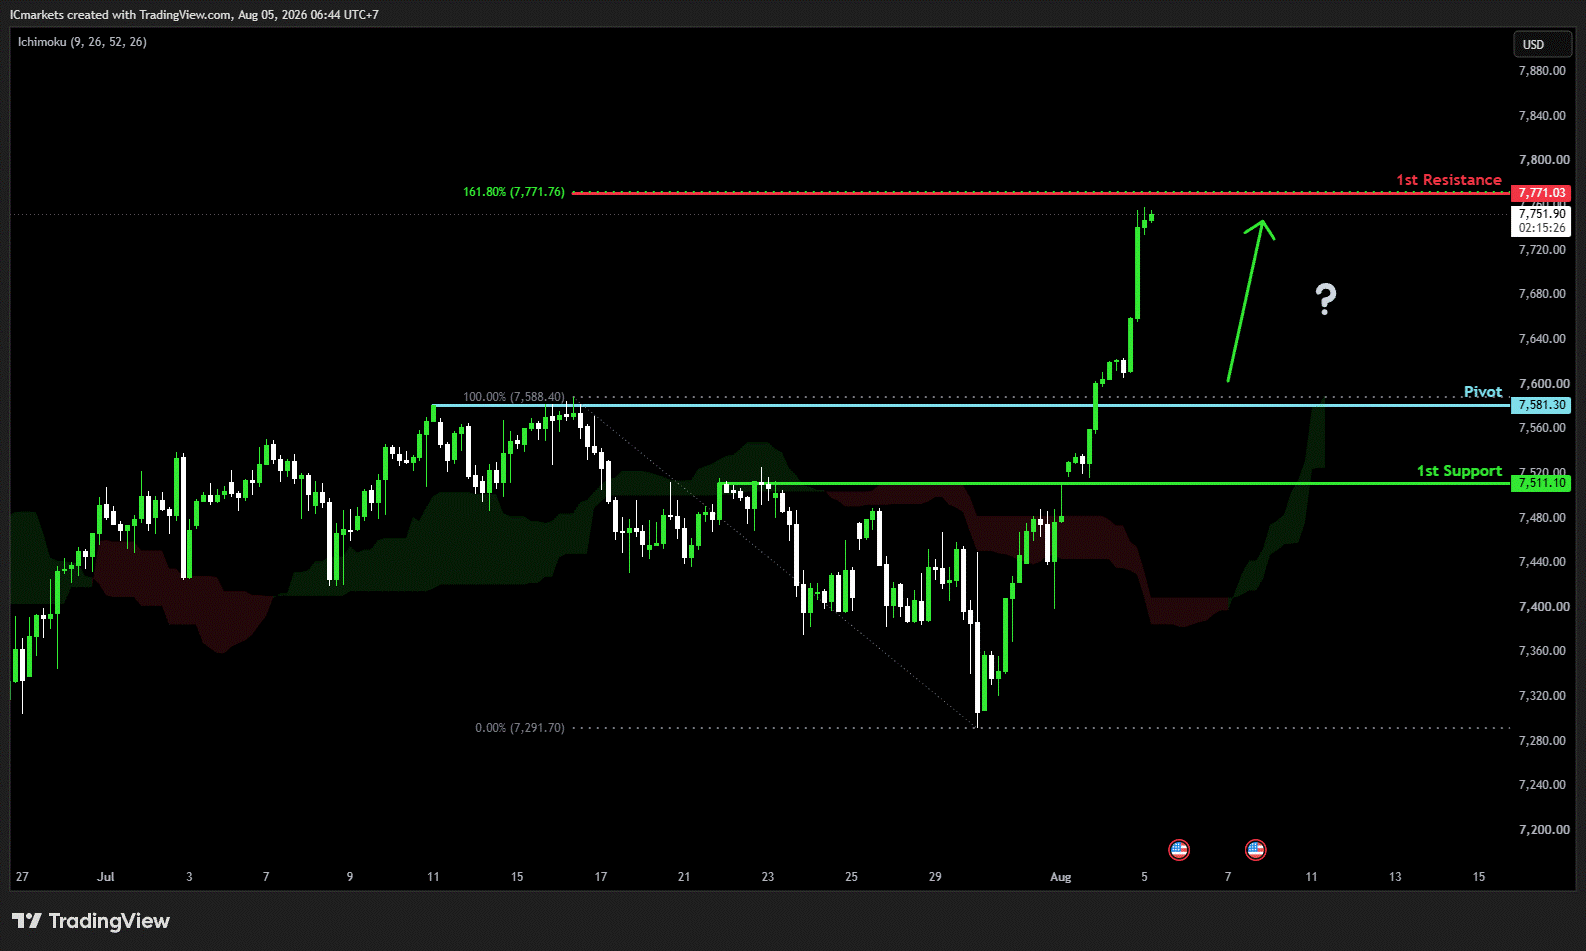Select the 1st Resistance label
The width and height of the screenshot is (1586, 951).
point(1449,180)
